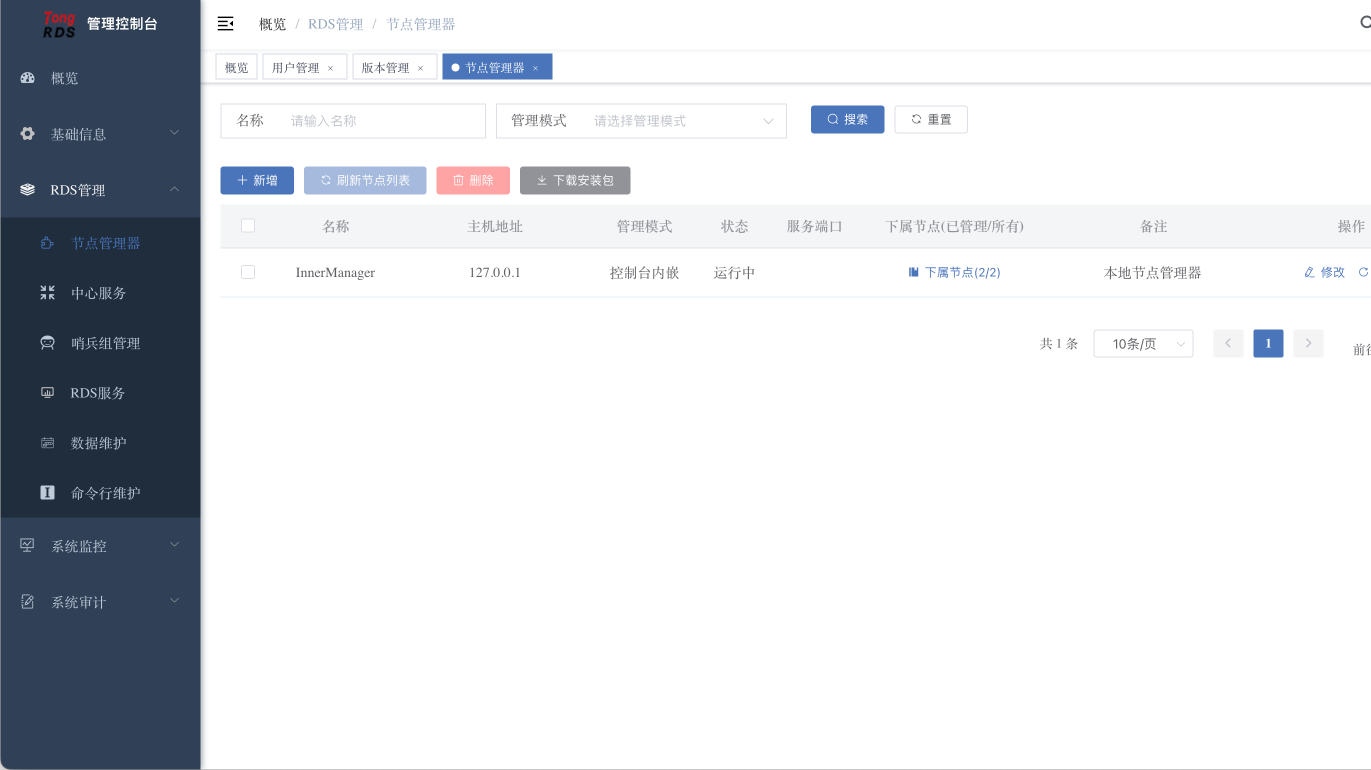Switch to the 版本管理 tab
This screenshot has width=1371, height=770.
(386, 67)
